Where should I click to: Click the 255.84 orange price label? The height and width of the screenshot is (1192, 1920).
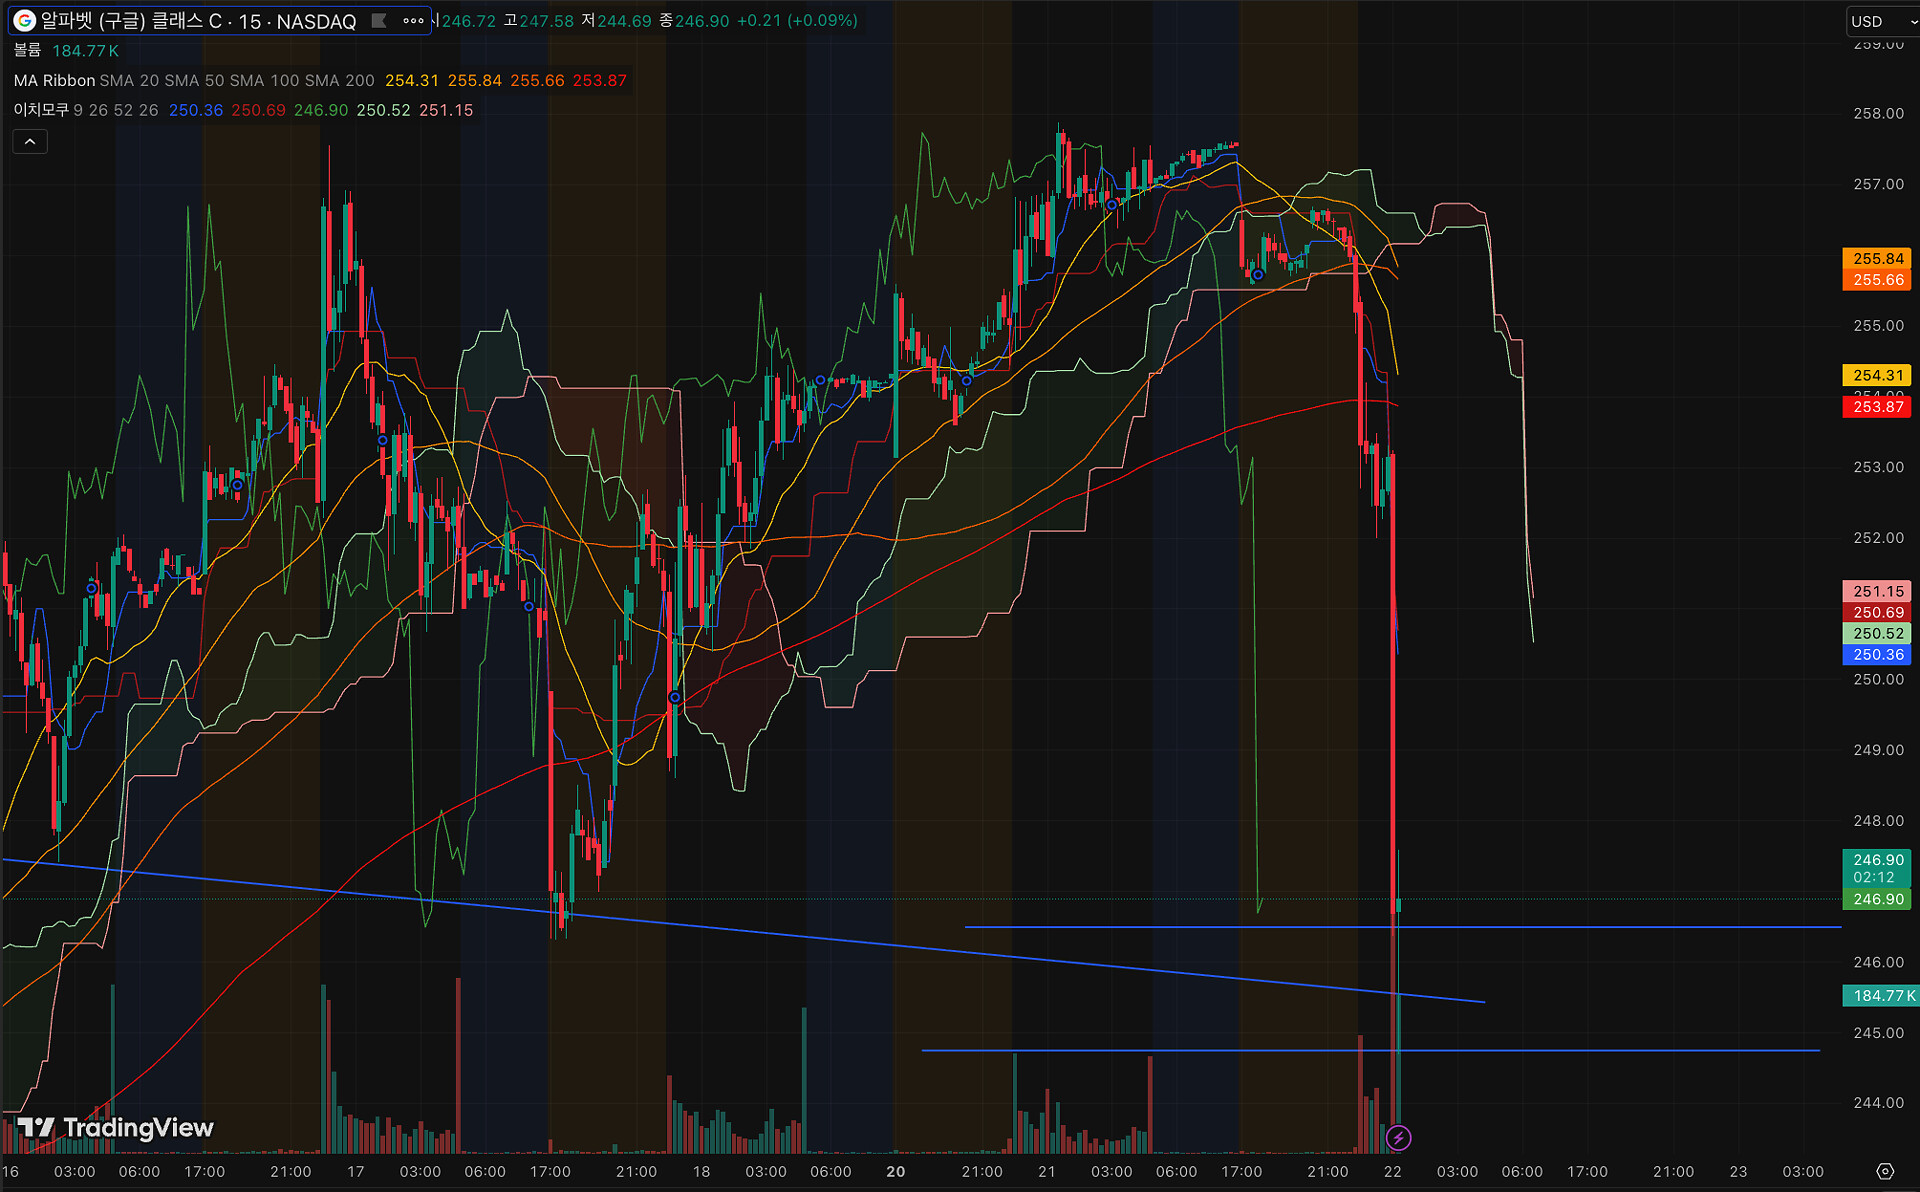tap(1877, 259)
